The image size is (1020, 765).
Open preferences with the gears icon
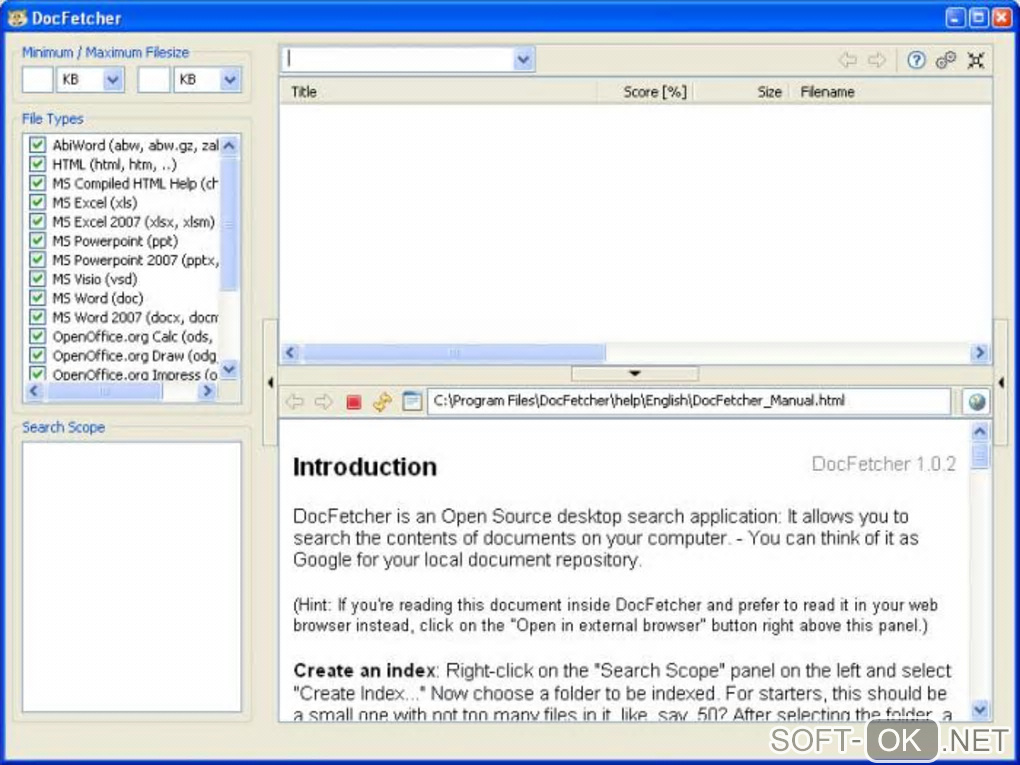point(946,60)
